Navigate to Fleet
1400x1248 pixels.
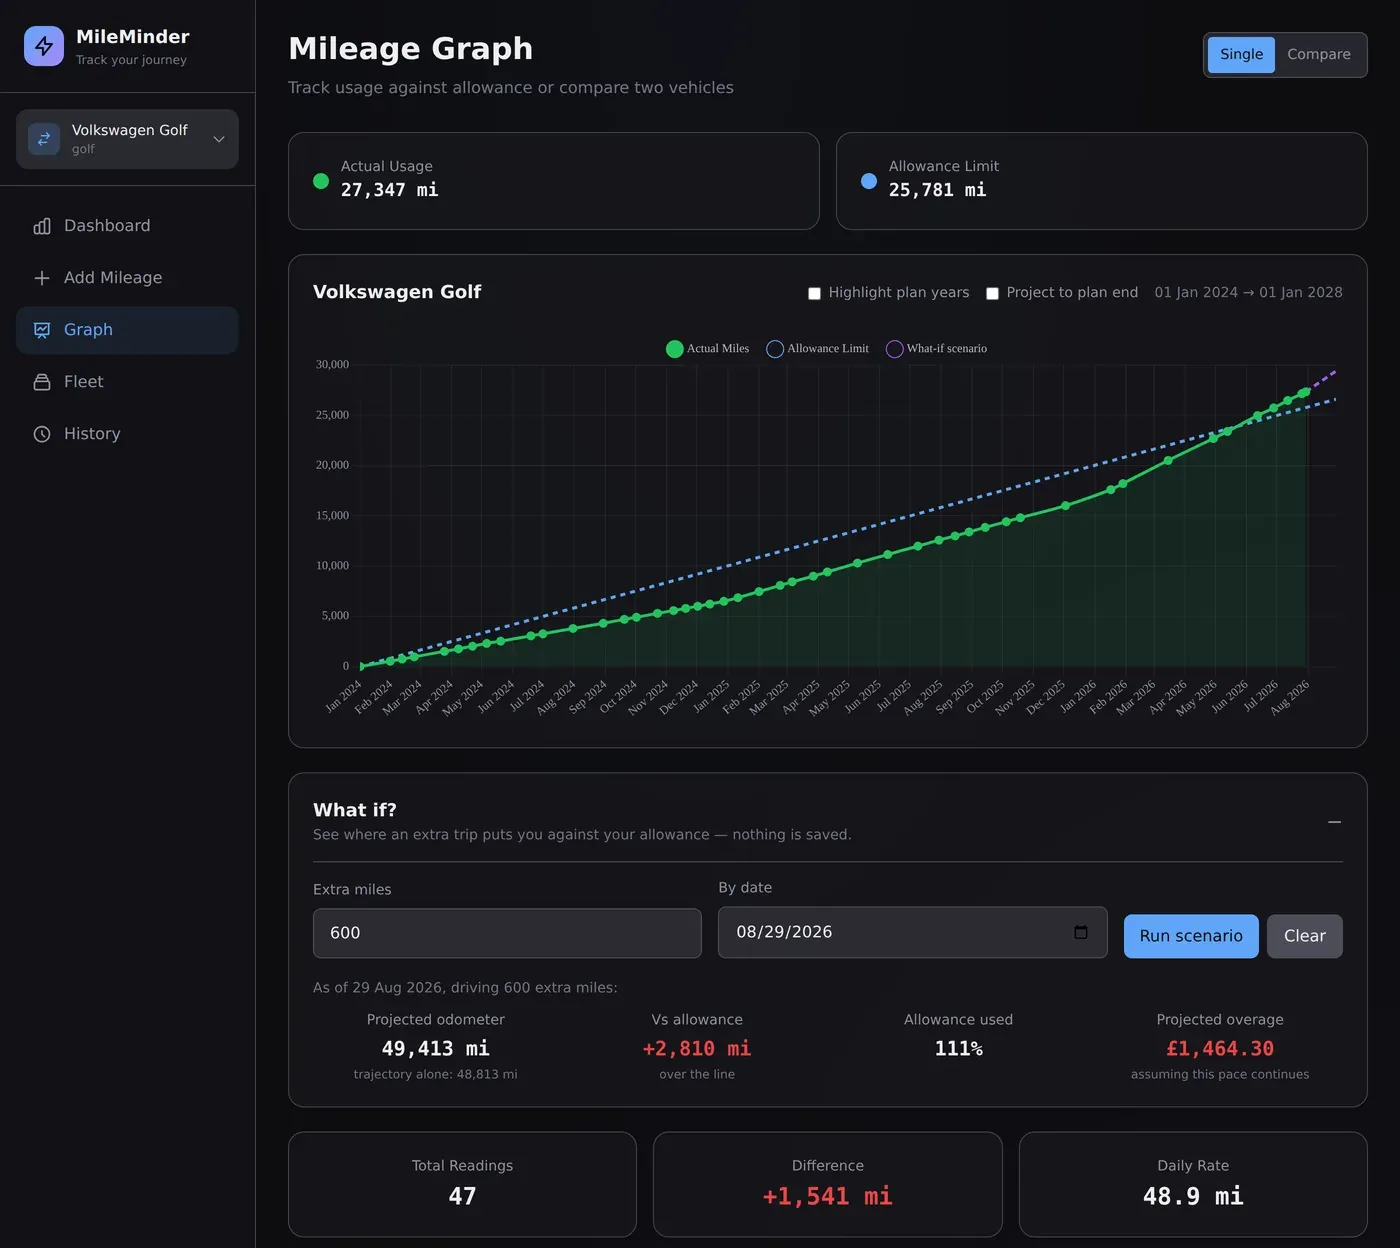(x=127, y=382)
